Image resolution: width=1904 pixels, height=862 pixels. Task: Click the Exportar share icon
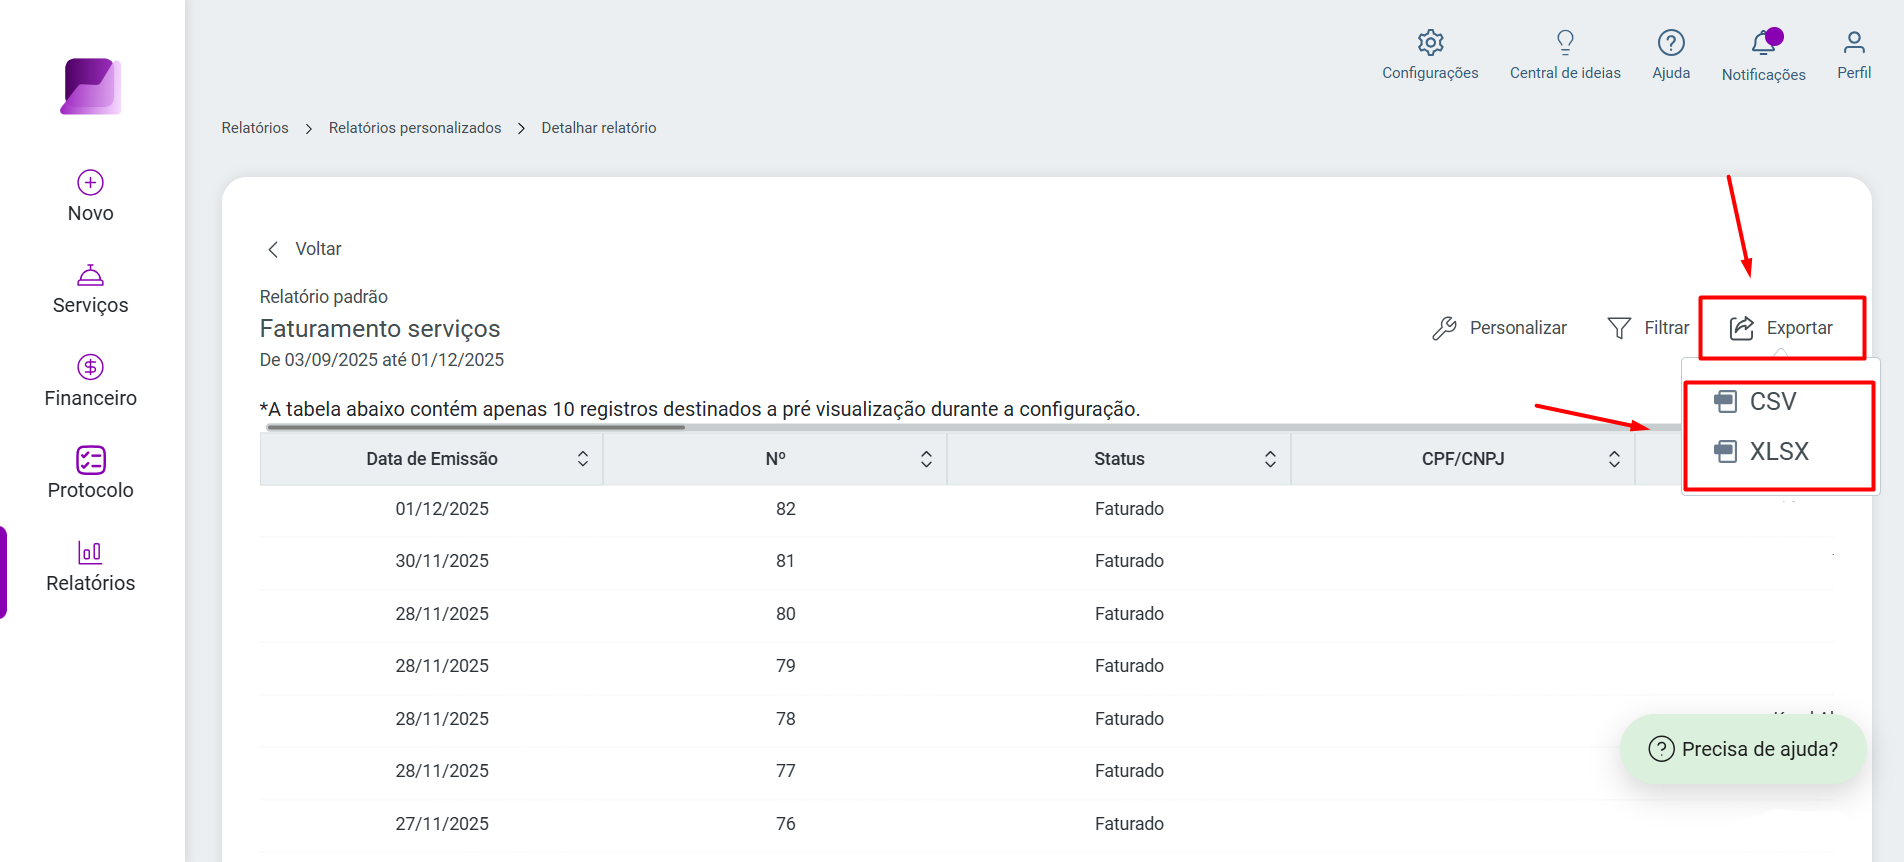tap(1742, 328)
